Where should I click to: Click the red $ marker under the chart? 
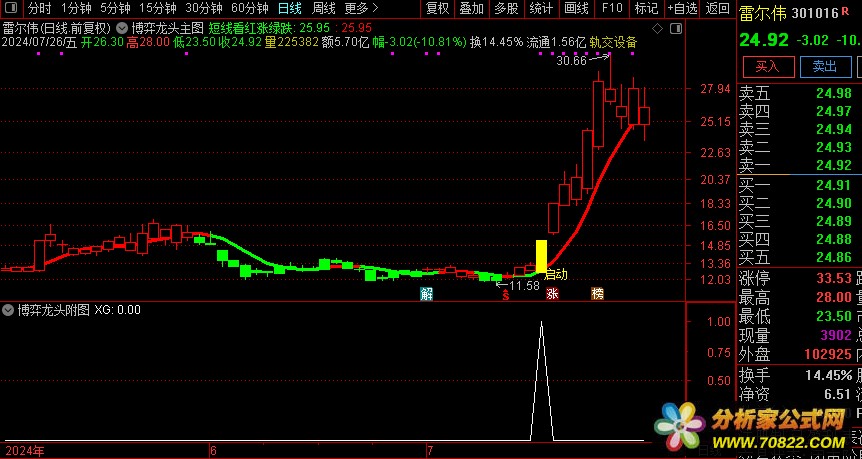tap(506, 295)
